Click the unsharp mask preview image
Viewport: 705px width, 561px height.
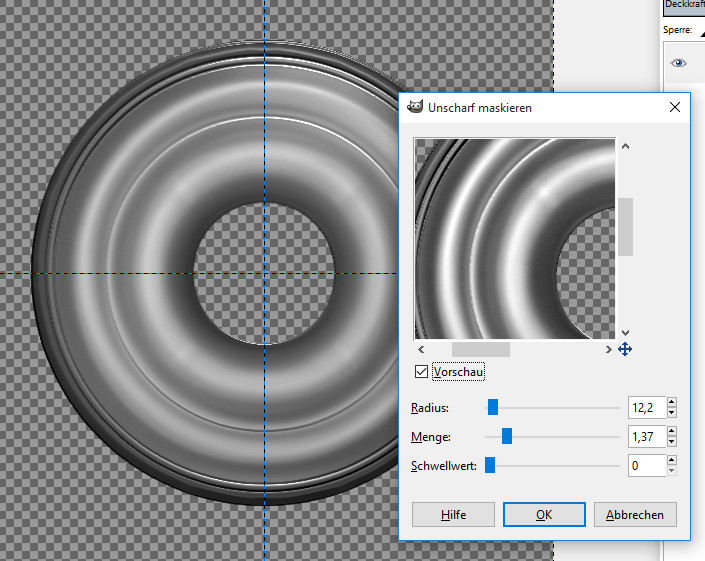pyautogui.click(x=515, y=239)
